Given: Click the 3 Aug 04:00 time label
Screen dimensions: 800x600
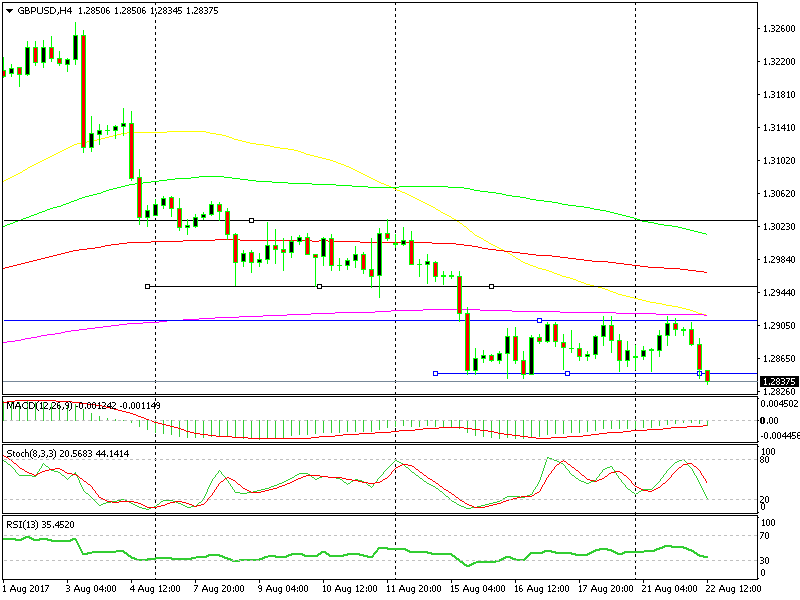Looking at the screenshot, I should click(91, 588).
